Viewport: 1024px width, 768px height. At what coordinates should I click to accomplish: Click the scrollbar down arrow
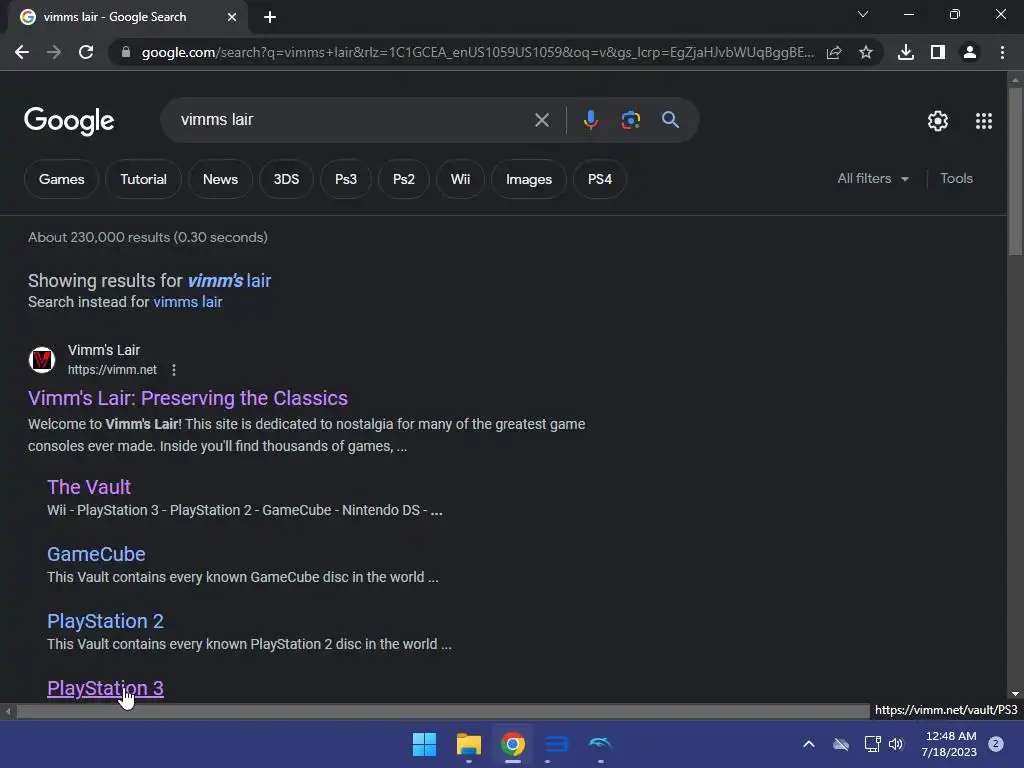click(1015, 694)
